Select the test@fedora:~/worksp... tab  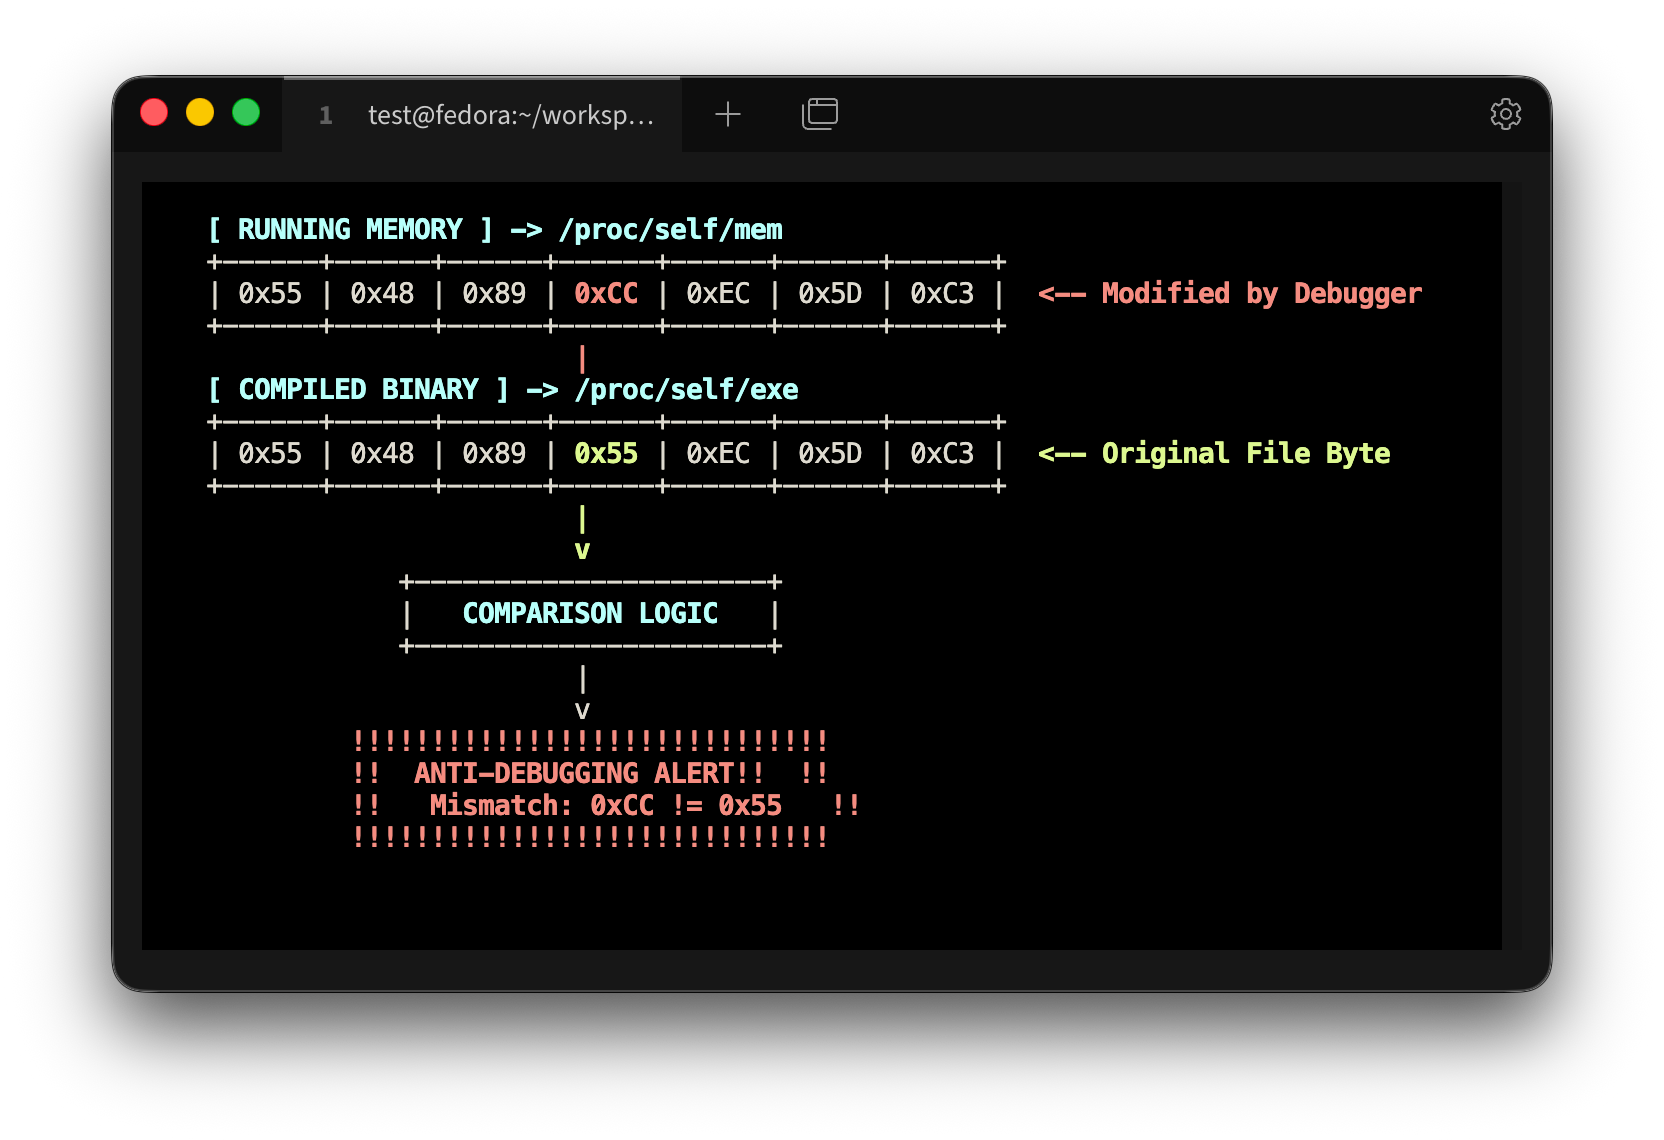[482, 115]
